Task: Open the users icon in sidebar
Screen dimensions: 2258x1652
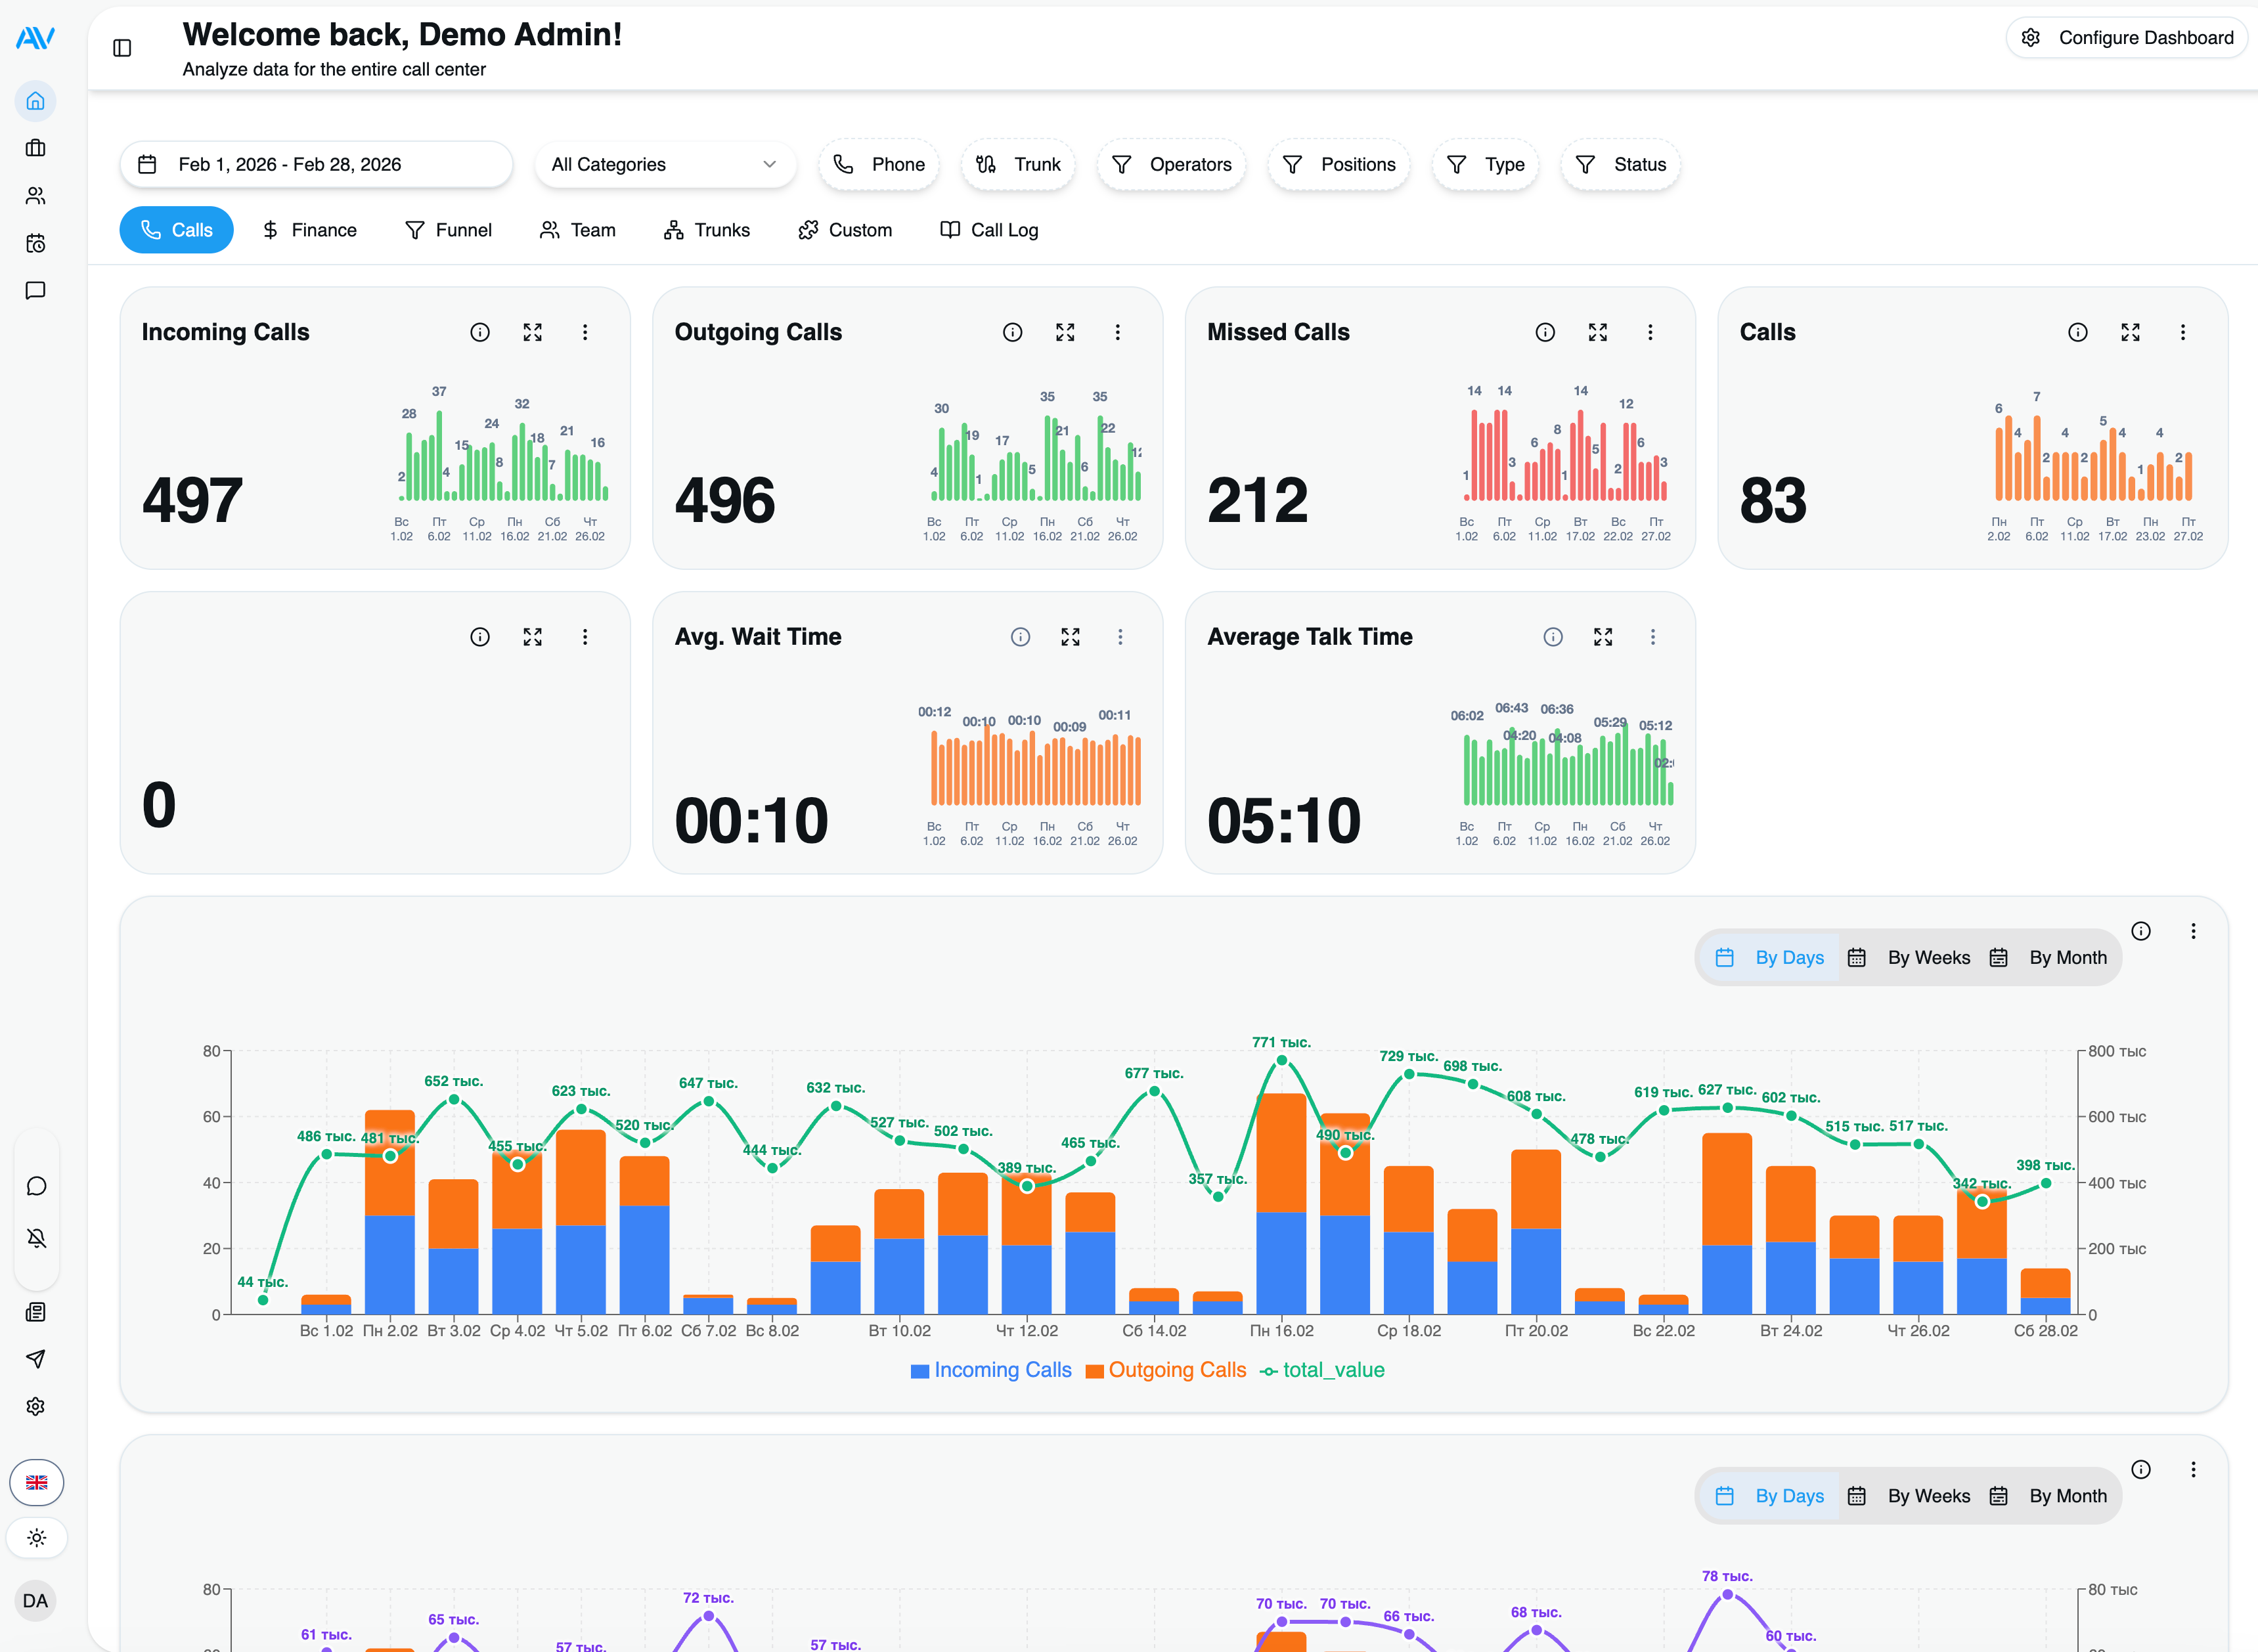Action: pyautogui.click(x=36, y=196)
